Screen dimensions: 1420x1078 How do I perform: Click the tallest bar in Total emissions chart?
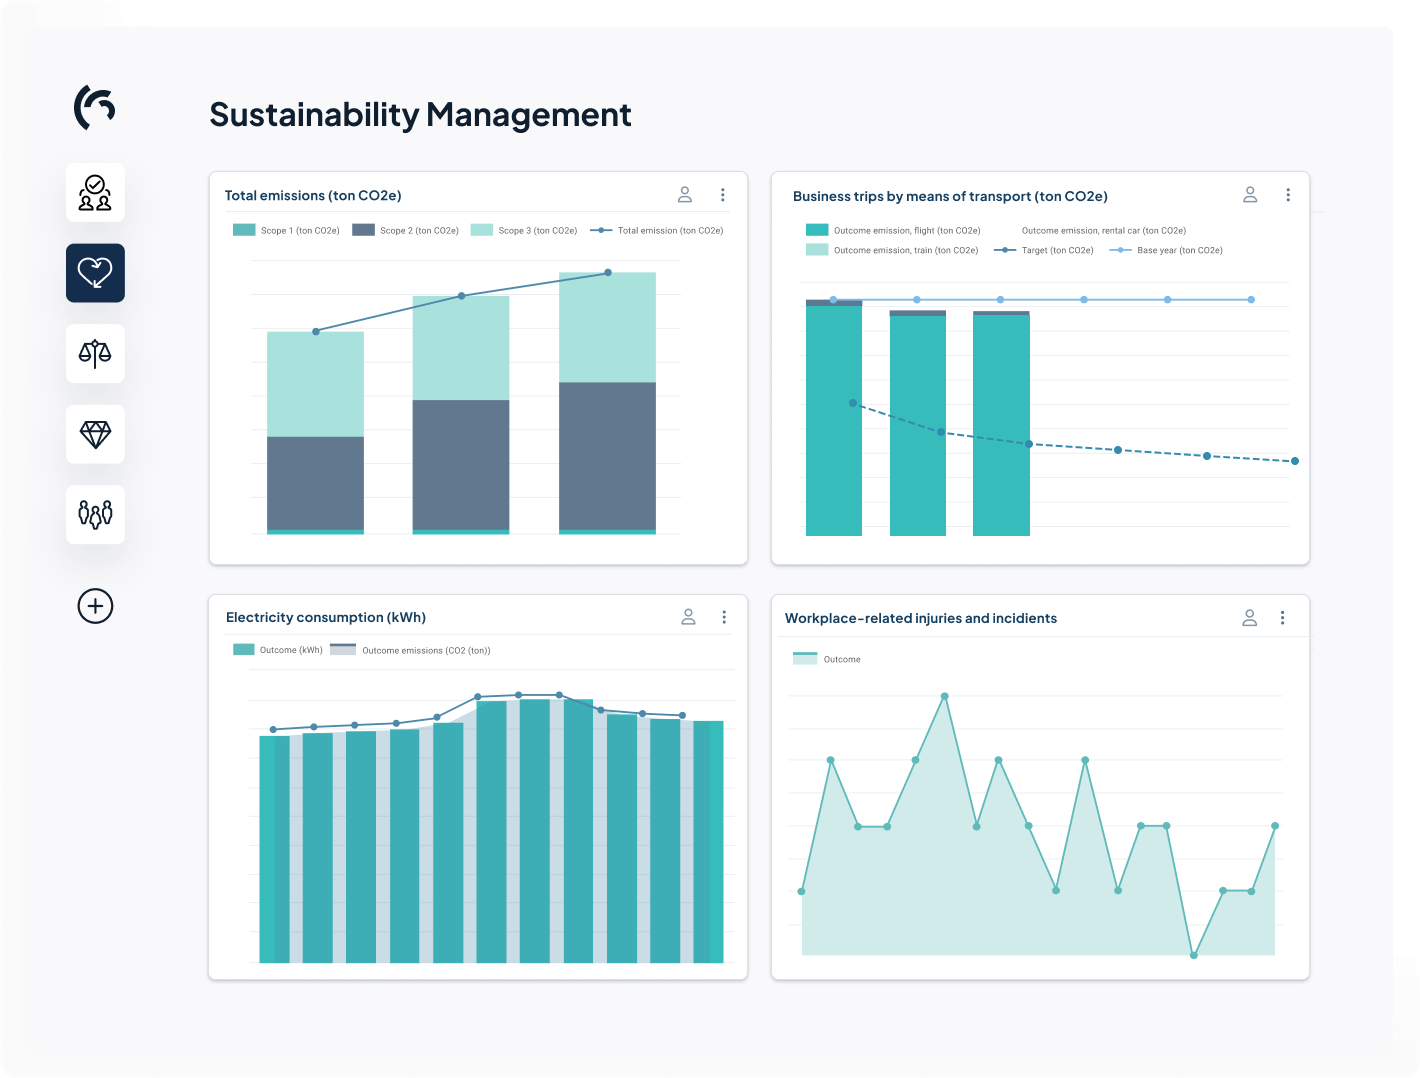pyautogui.click(x=607, y=400)
